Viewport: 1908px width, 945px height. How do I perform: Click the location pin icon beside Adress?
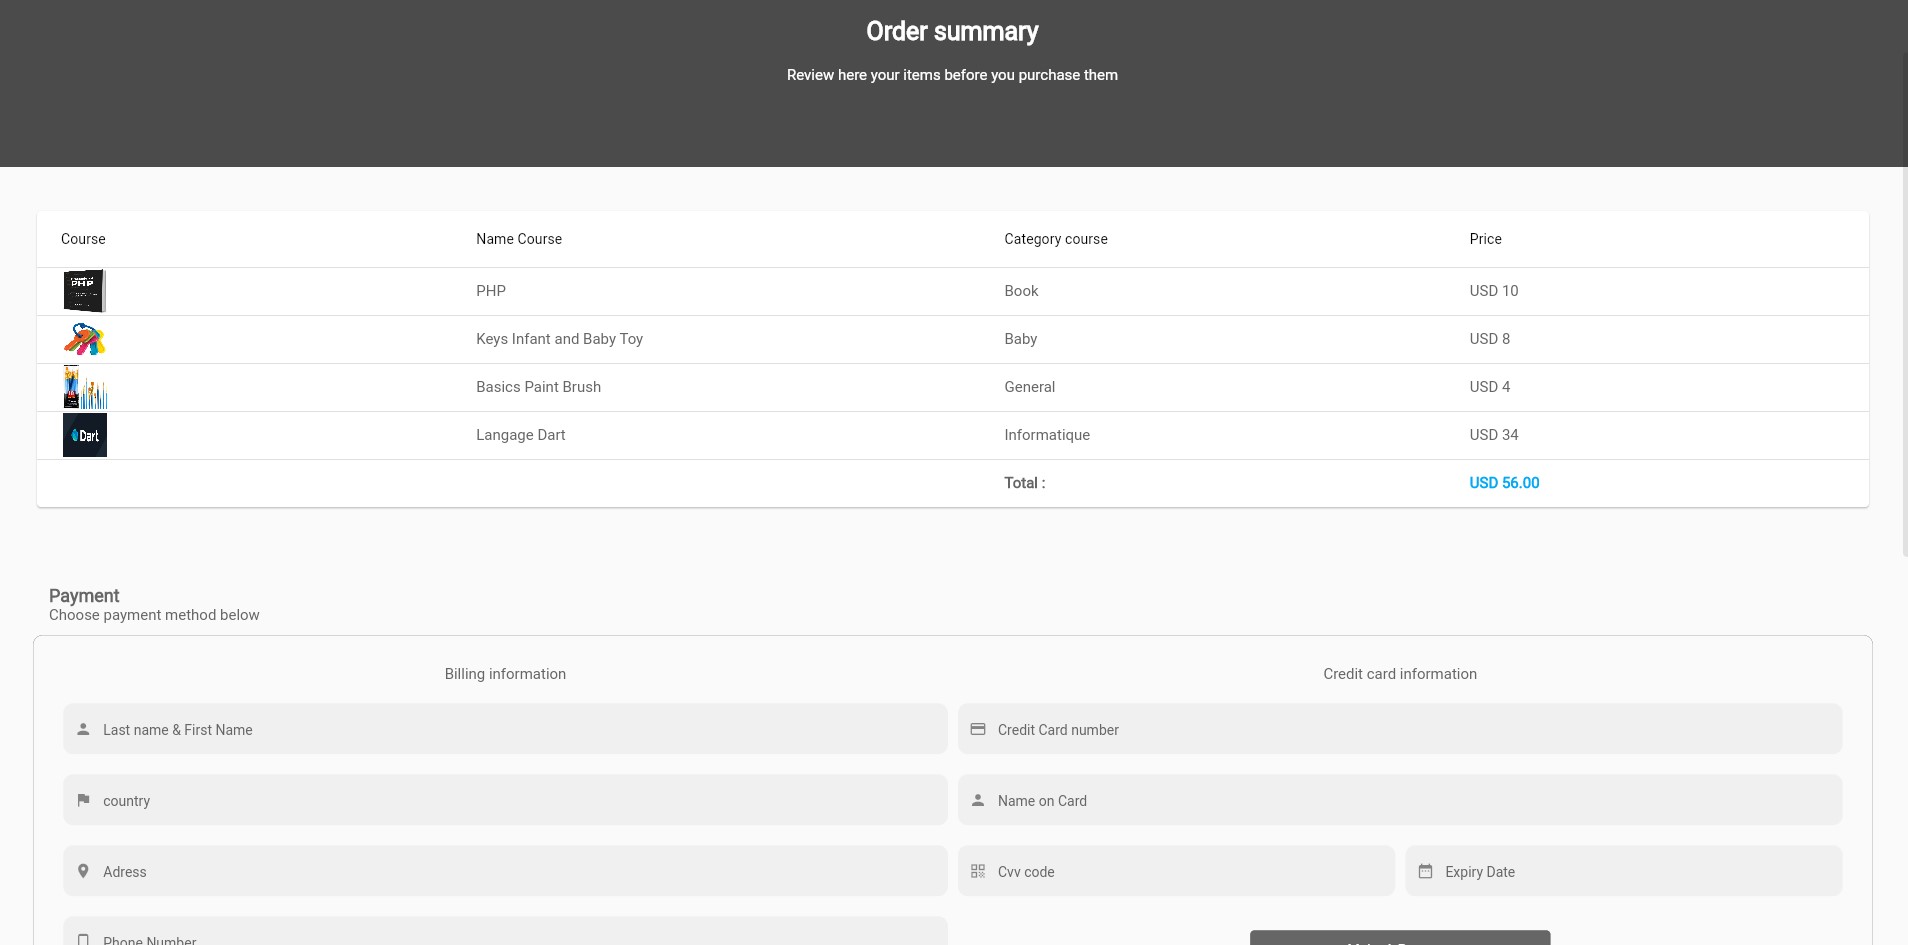pyautogui.click(x=83, y=871)
